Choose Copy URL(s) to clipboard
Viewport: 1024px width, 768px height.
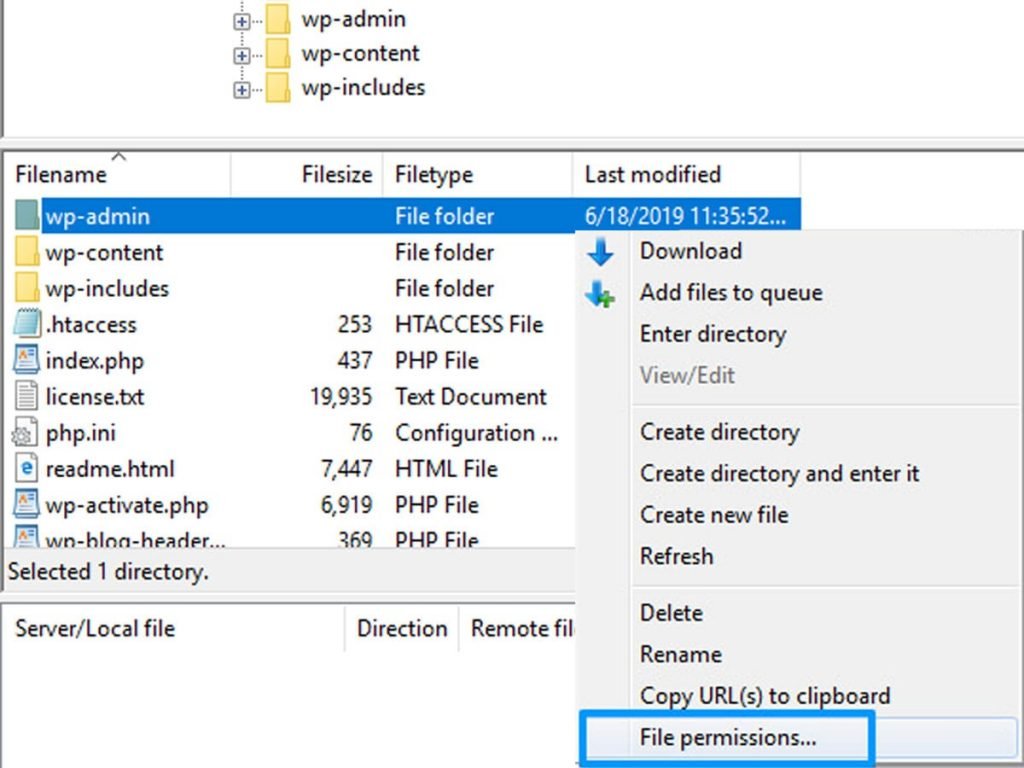(x=765, y=695)
